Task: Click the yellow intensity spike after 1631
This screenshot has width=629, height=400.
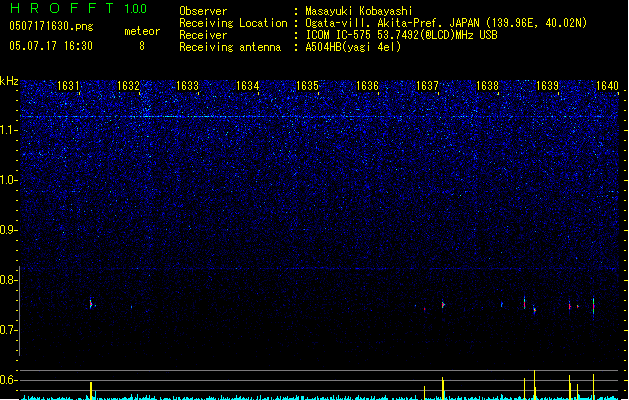Action: point(91,391)
